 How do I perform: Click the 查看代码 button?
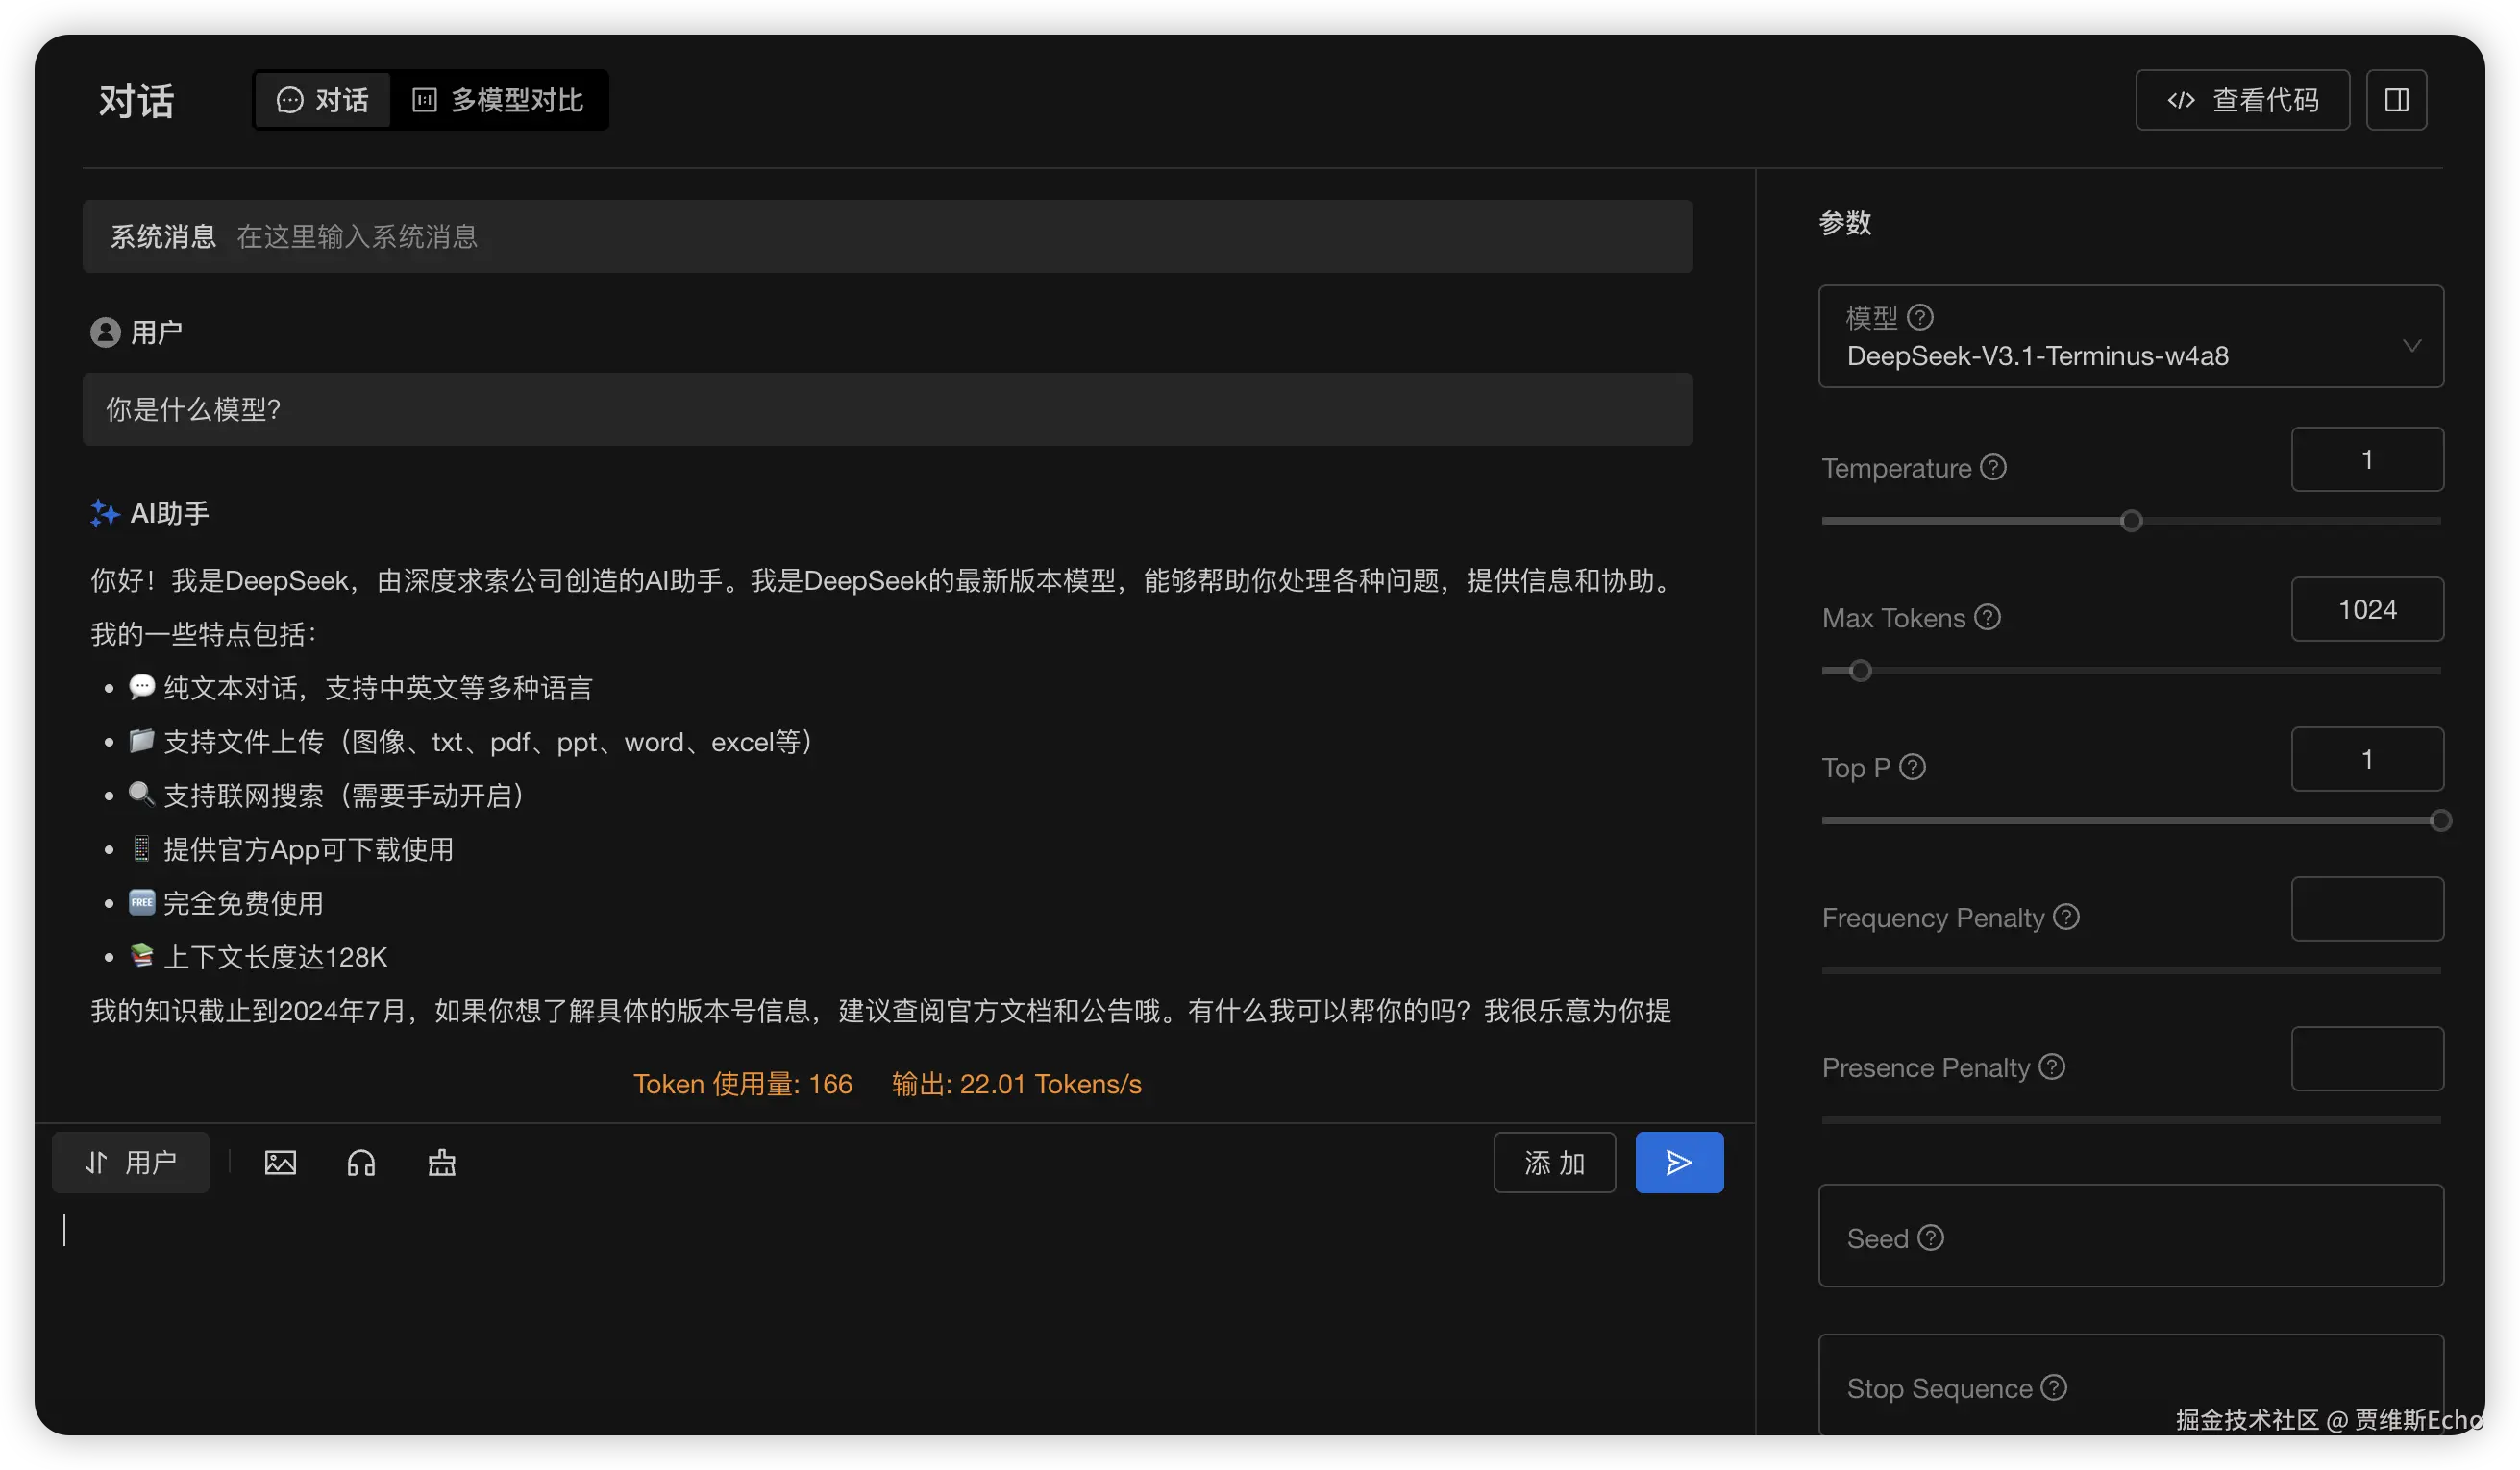[x=2242, y=100]
